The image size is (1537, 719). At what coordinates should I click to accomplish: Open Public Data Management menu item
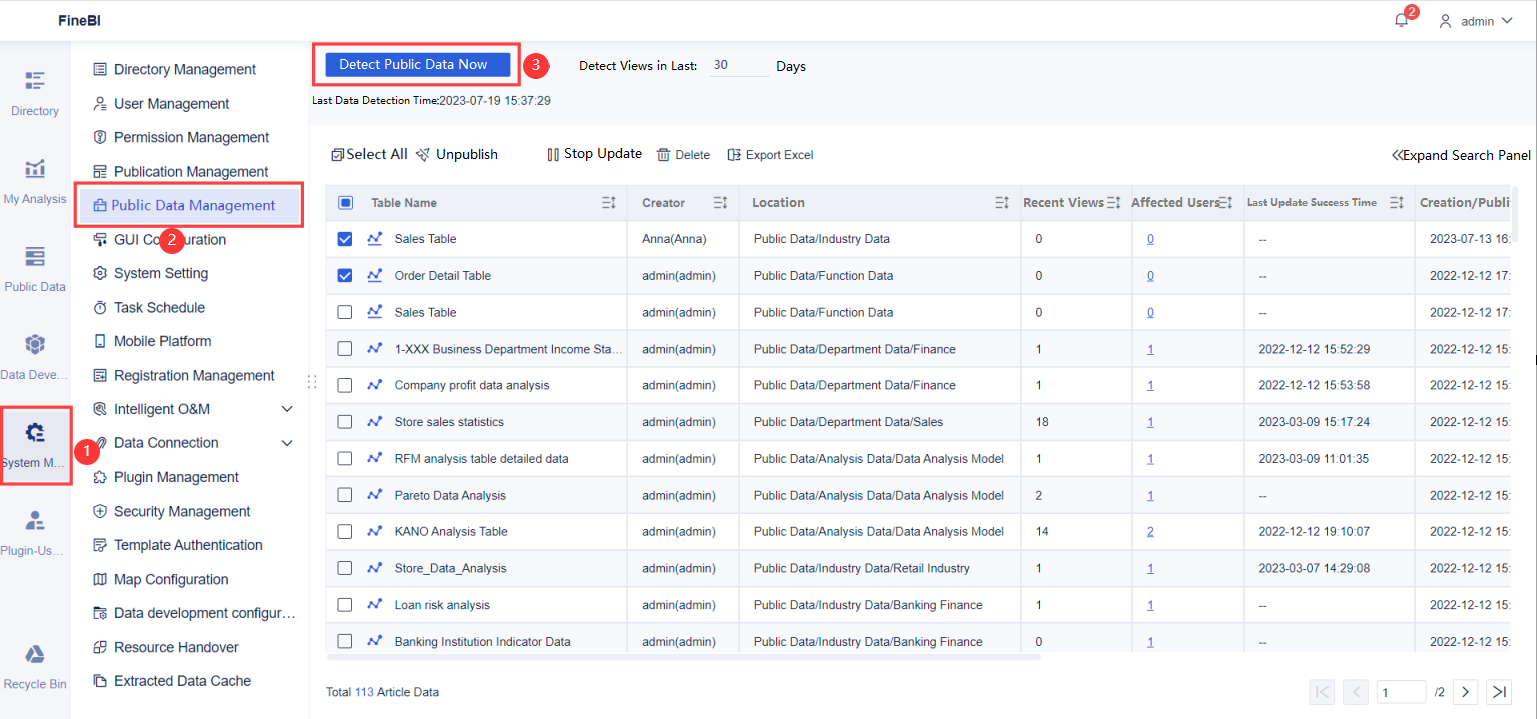point(188,204)
